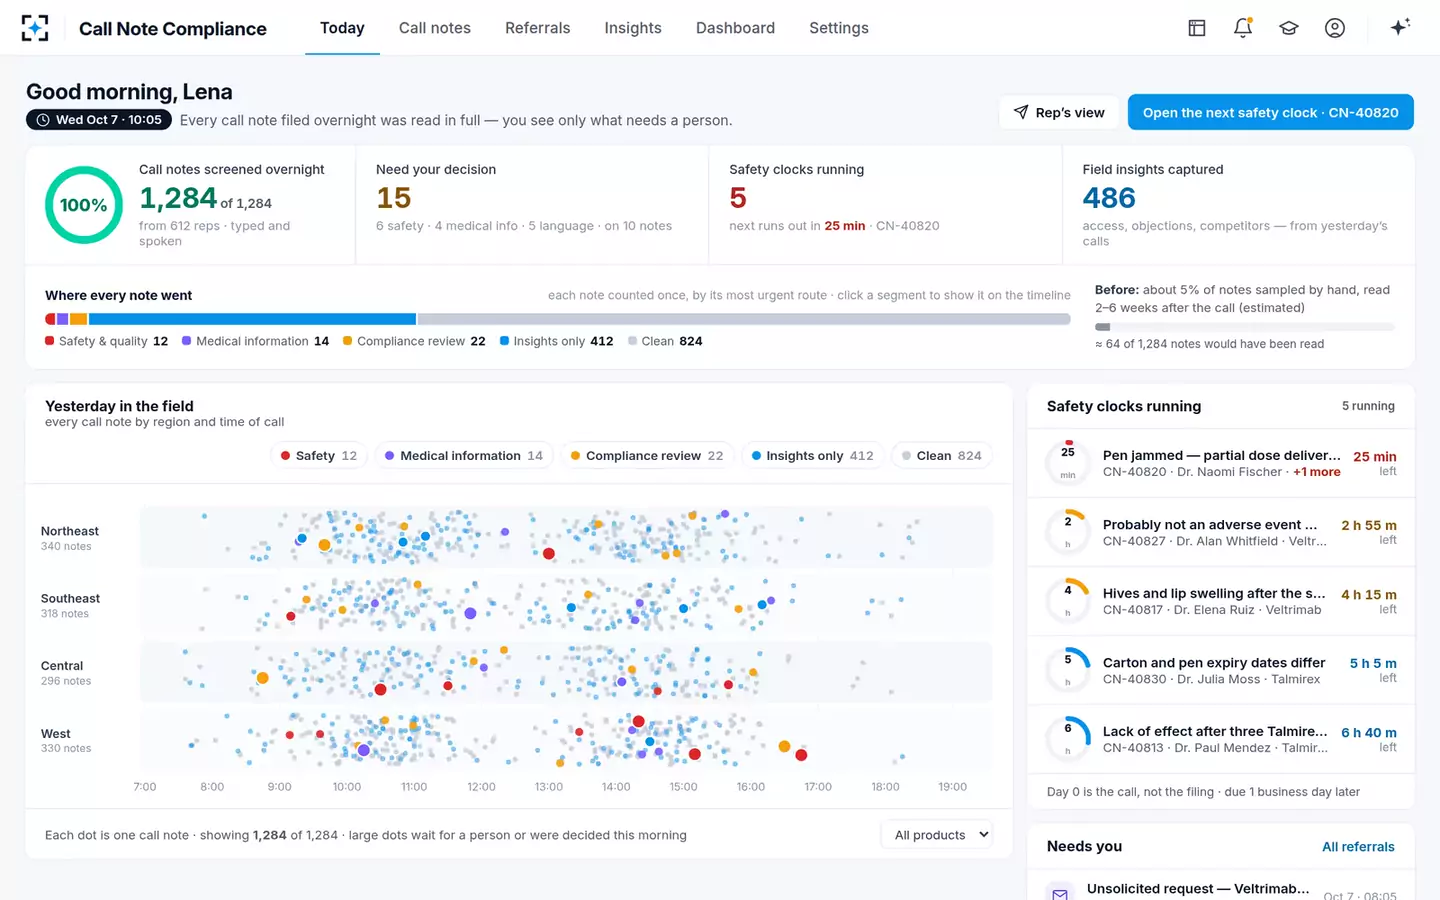Click the 5 h clock dial for CN-40830
The height and width of the screenshot is (900, 1440).
(x=1068, y=670)
